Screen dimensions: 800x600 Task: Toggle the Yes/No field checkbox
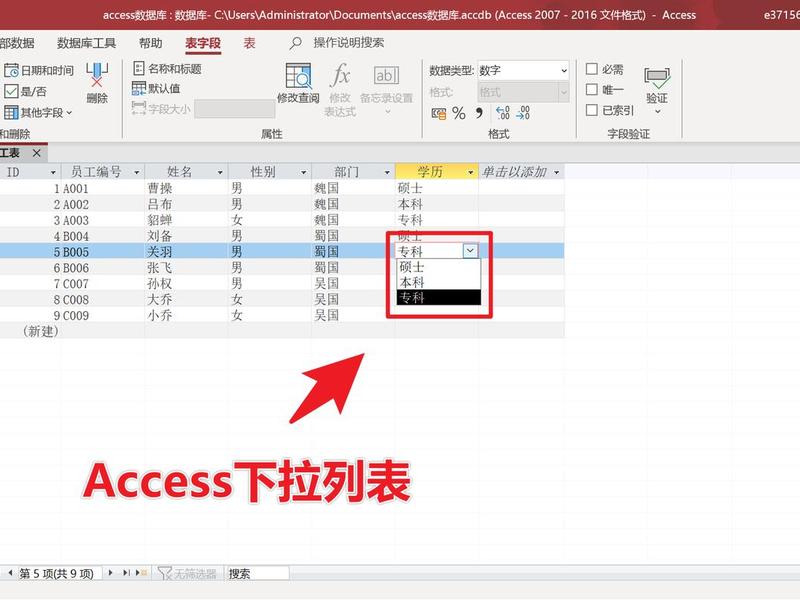click(x=11, y=91)
